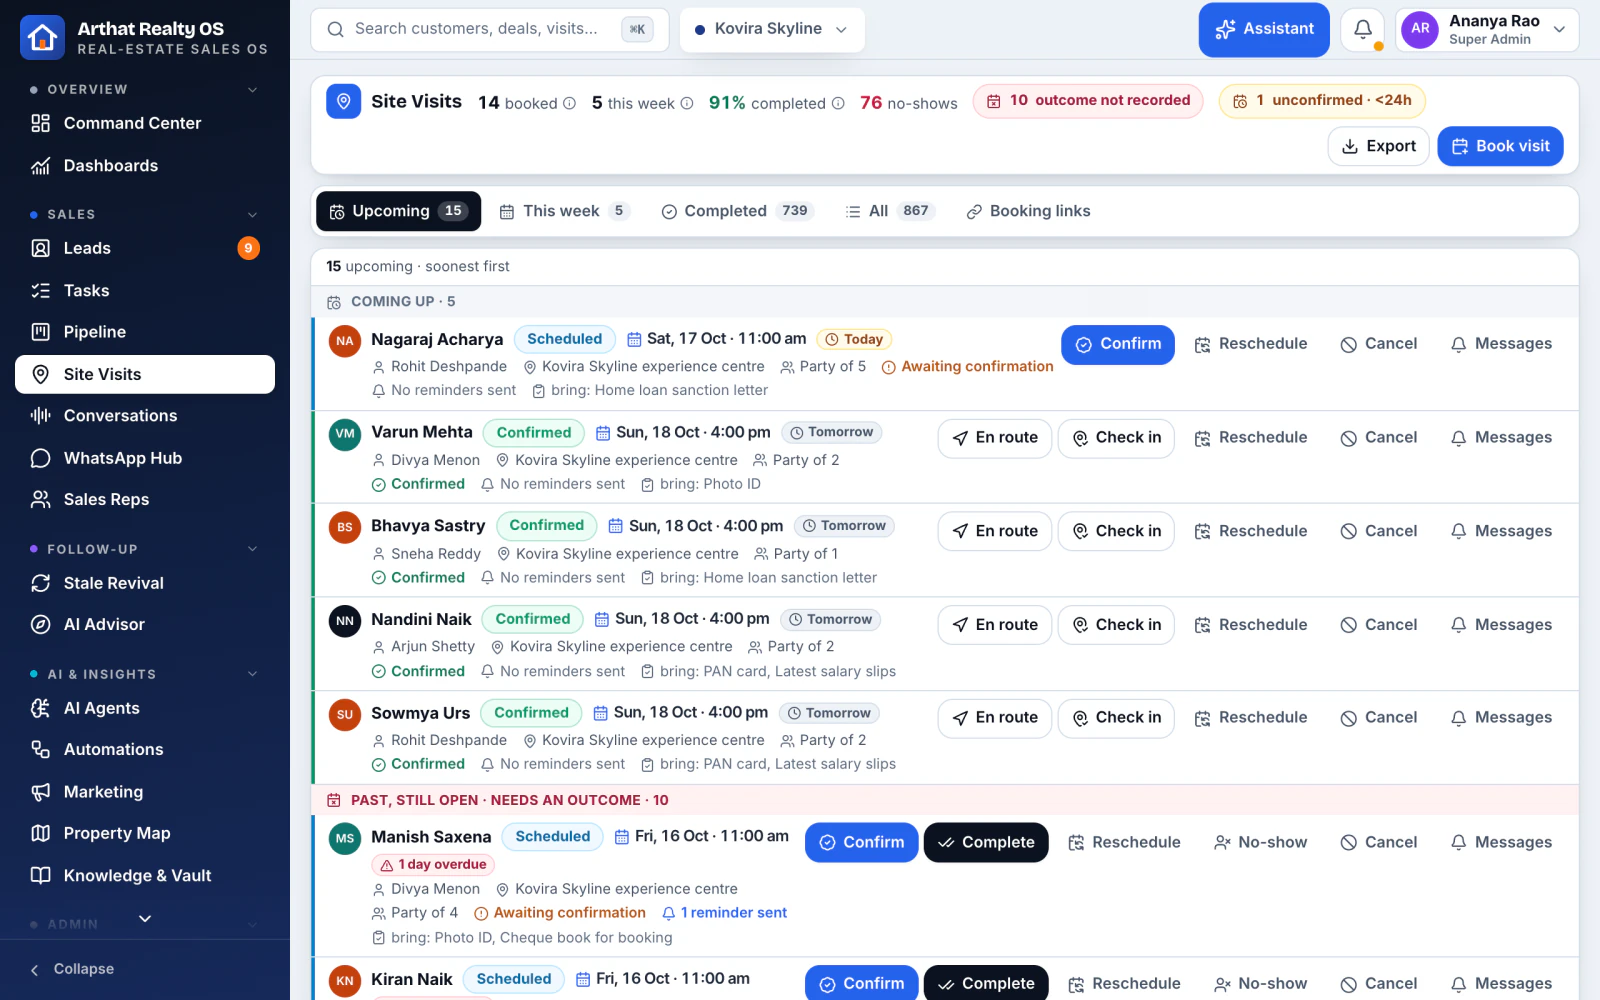This screenshot has width=1600, height=1000.
Task: Reschedule Nandini Naik's visit
Action: coord(1251,625)
